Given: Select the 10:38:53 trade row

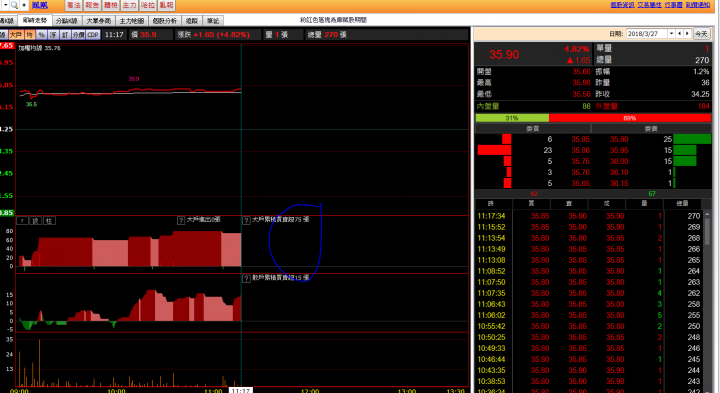Looking at the screenshot, I should (x=589, y=381).
